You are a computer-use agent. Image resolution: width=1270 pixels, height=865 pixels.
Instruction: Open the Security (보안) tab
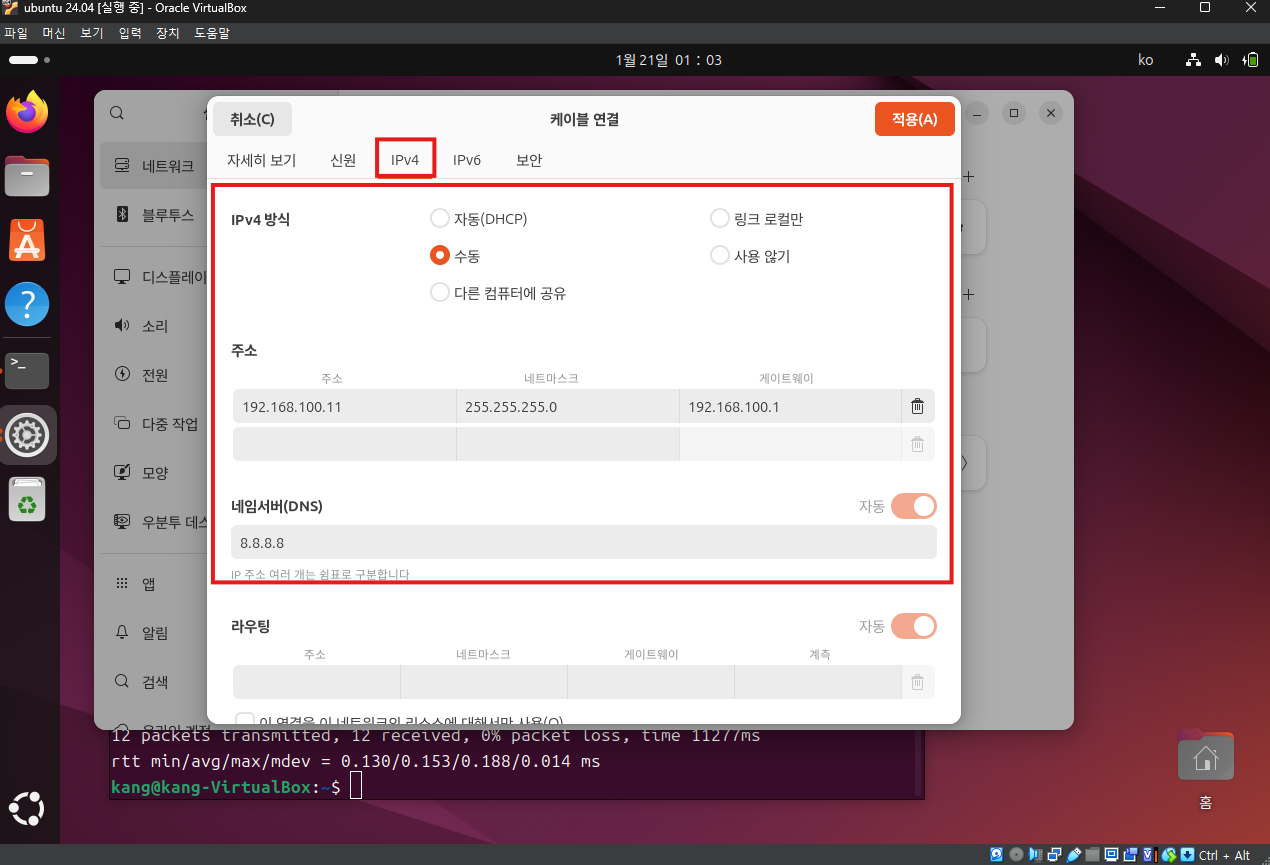[x=529, y=160]
